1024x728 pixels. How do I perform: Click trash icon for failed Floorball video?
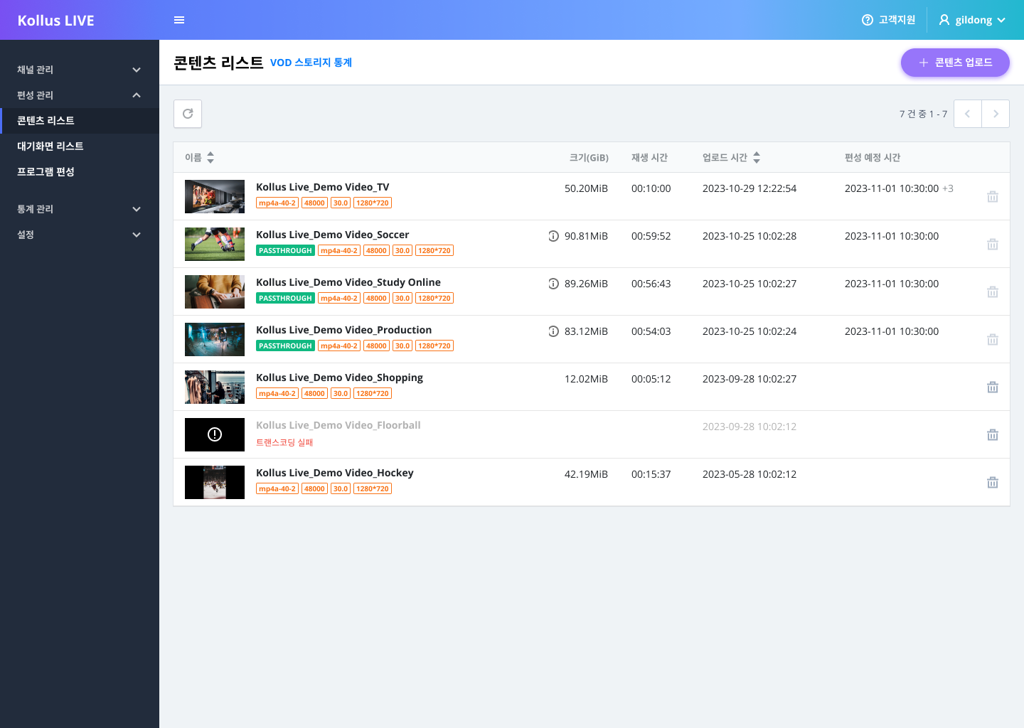[992, 435]
